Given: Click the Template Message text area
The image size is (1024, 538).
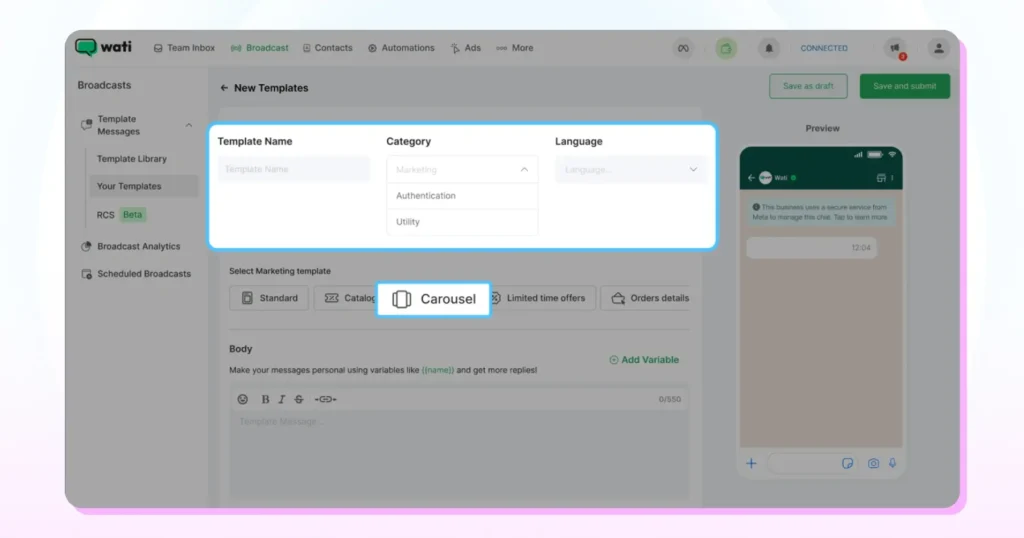Looking at the screenshot, I should [x=459, y=454].
